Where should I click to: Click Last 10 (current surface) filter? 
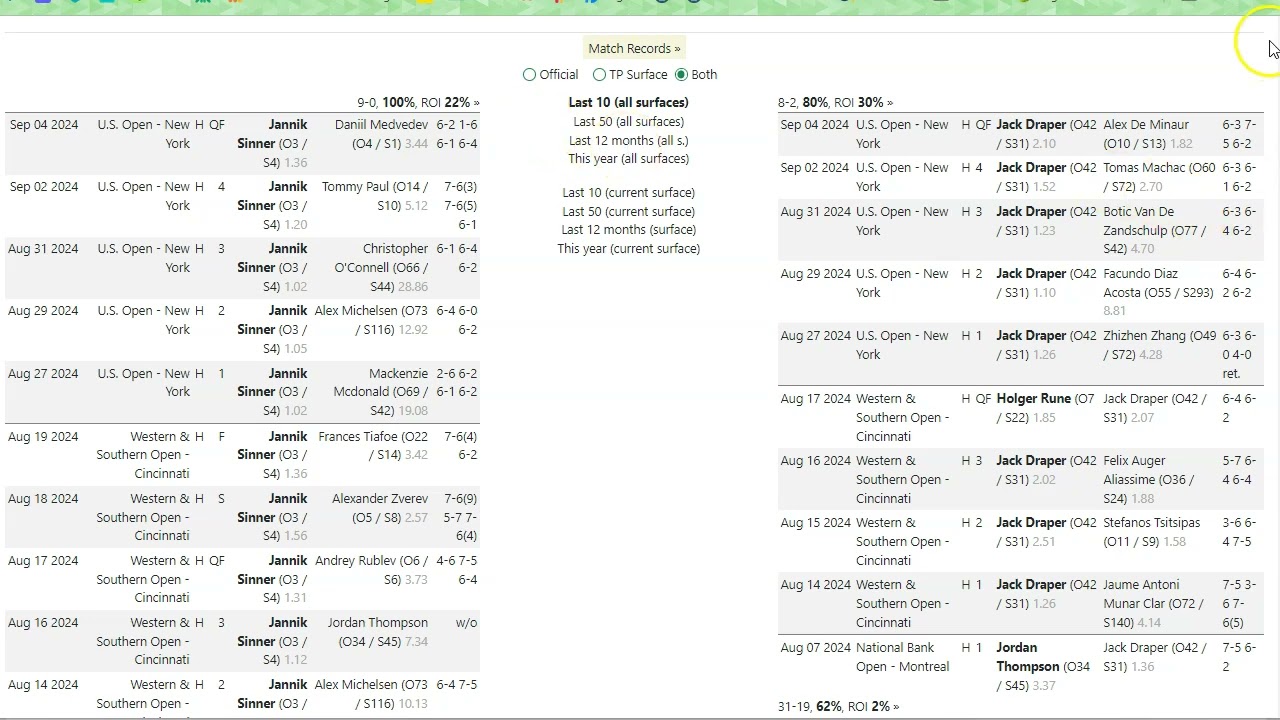click(x=628, y=193)
